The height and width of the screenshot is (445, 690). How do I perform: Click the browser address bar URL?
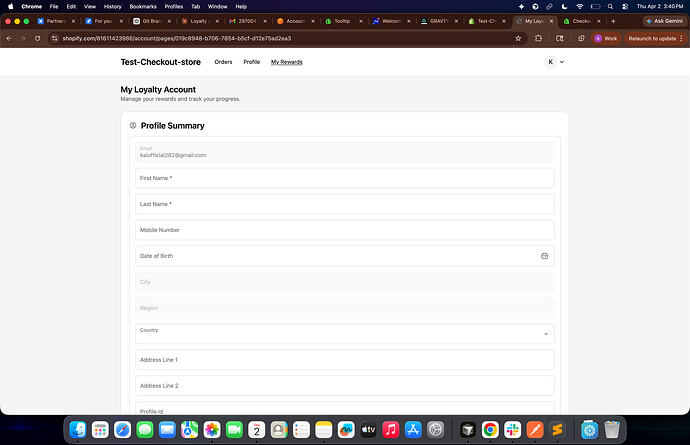[x=176, y=38]
